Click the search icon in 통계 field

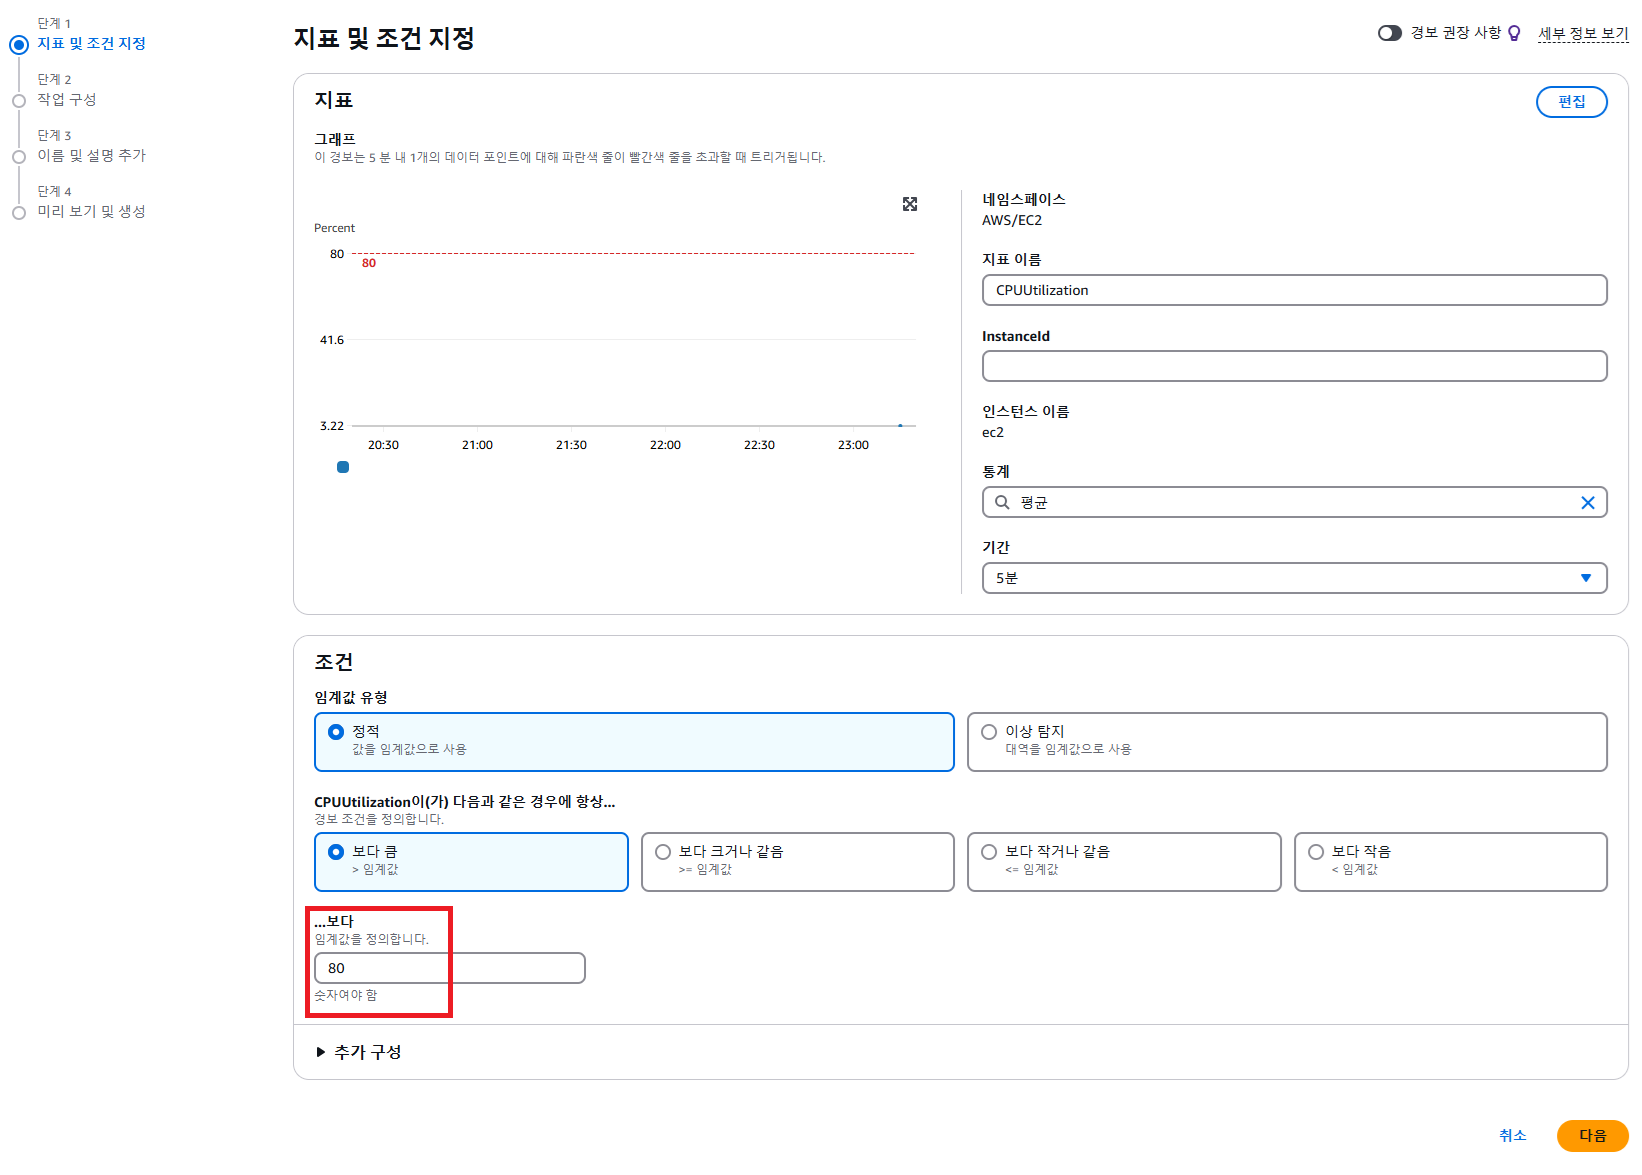(x=1002, y=502)
